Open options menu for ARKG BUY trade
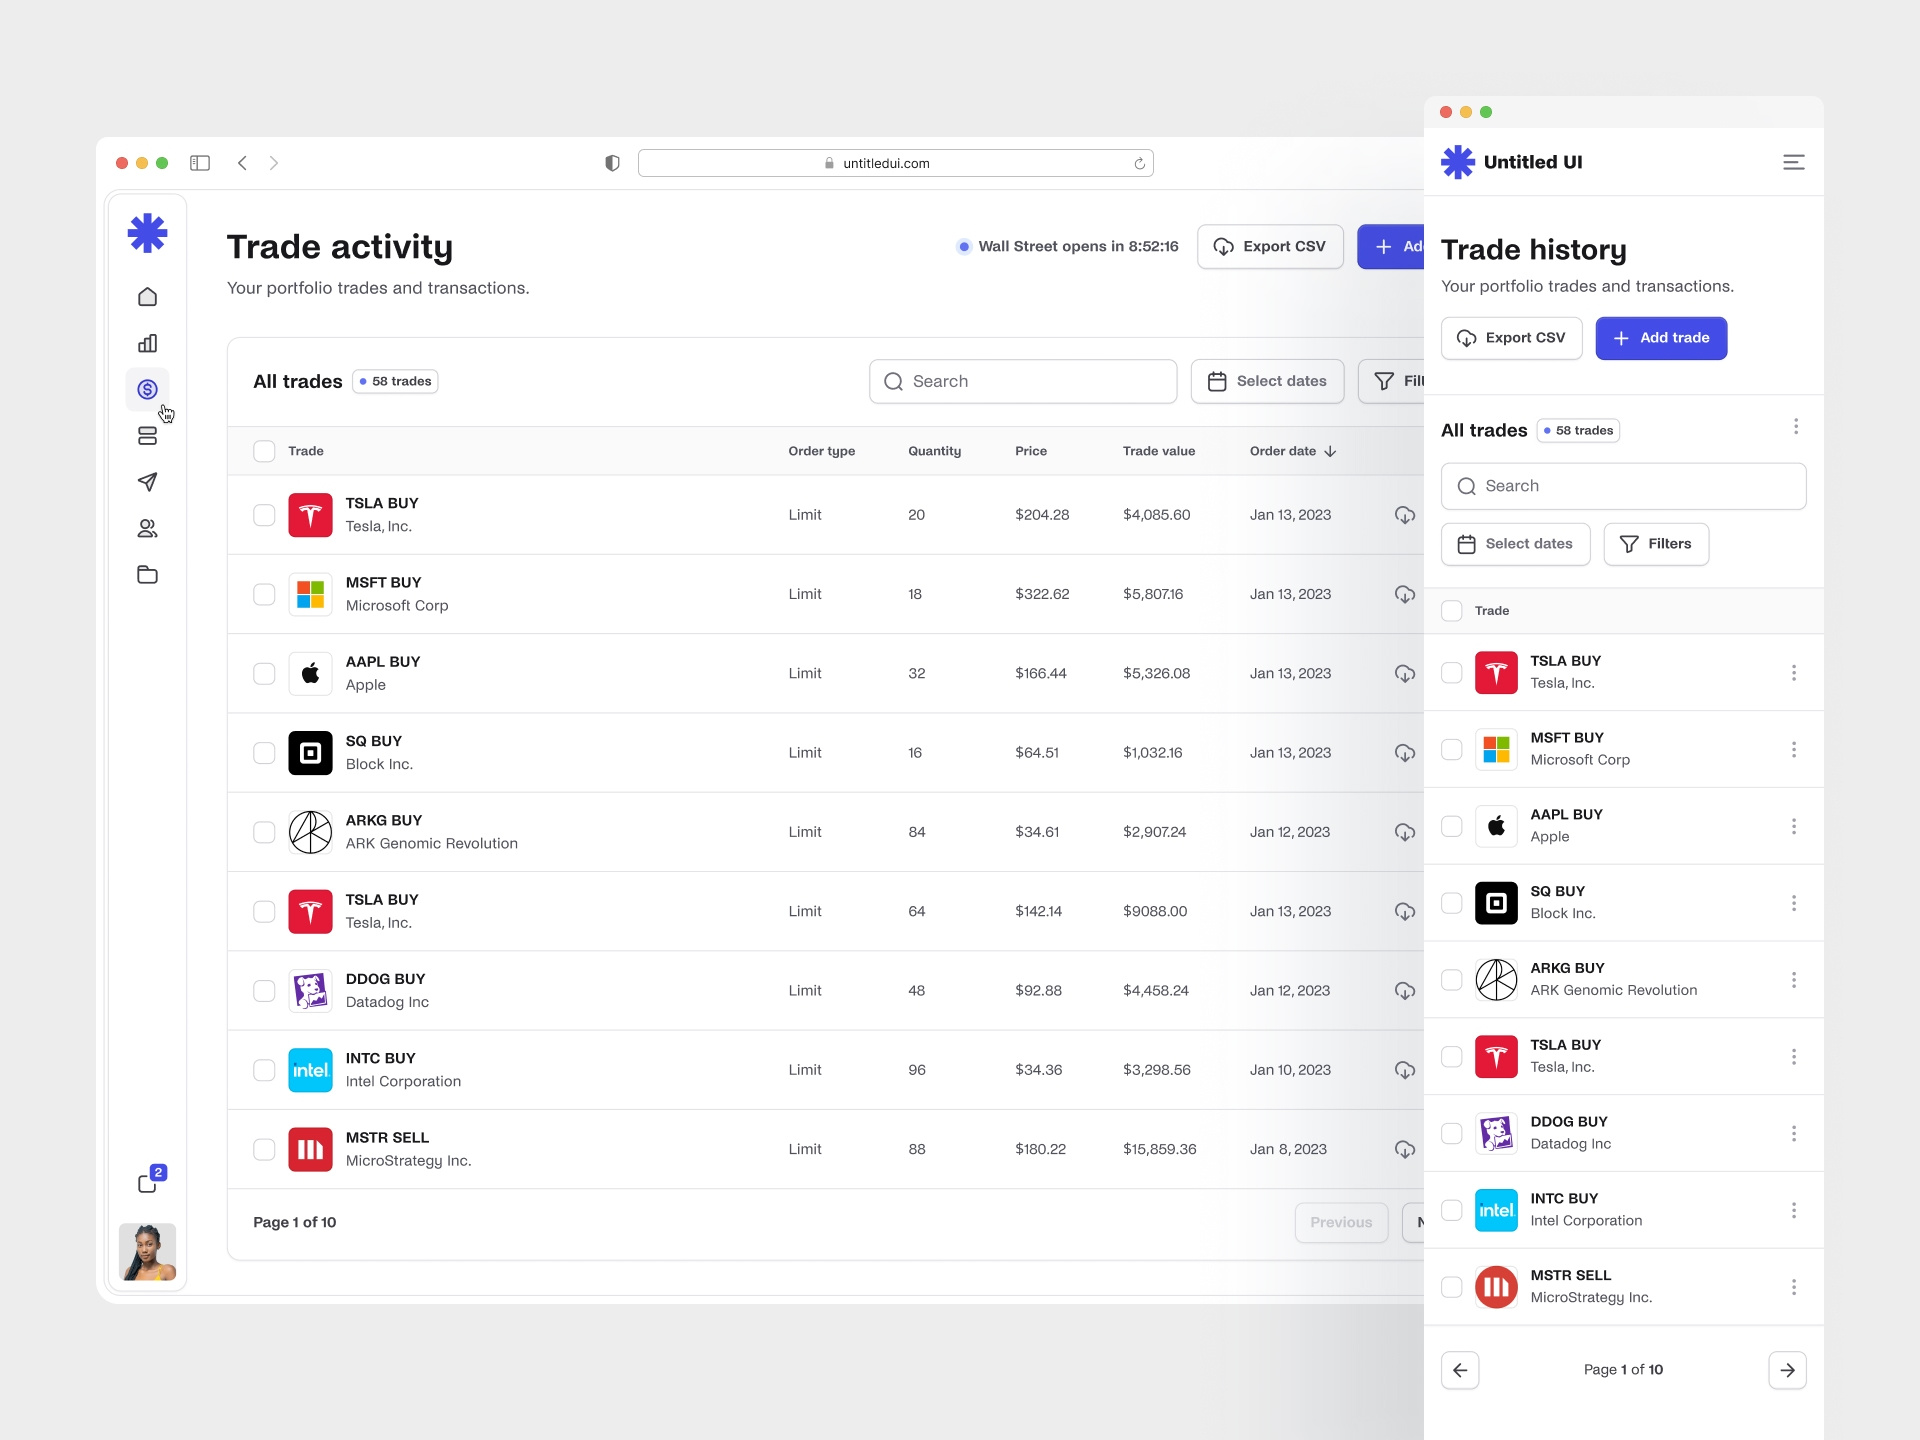The image size is (1920, 1440). click(x=1795, y=980)
